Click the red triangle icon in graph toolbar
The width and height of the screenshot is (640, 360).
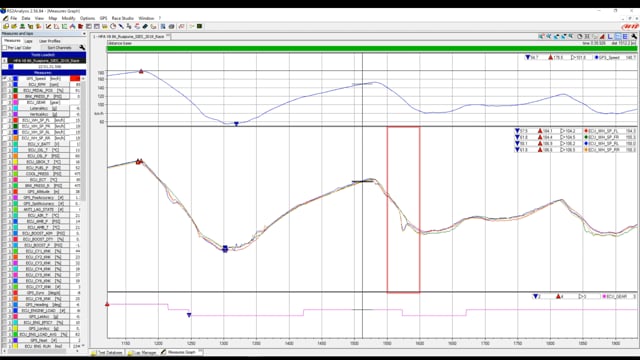click(602, 37)
